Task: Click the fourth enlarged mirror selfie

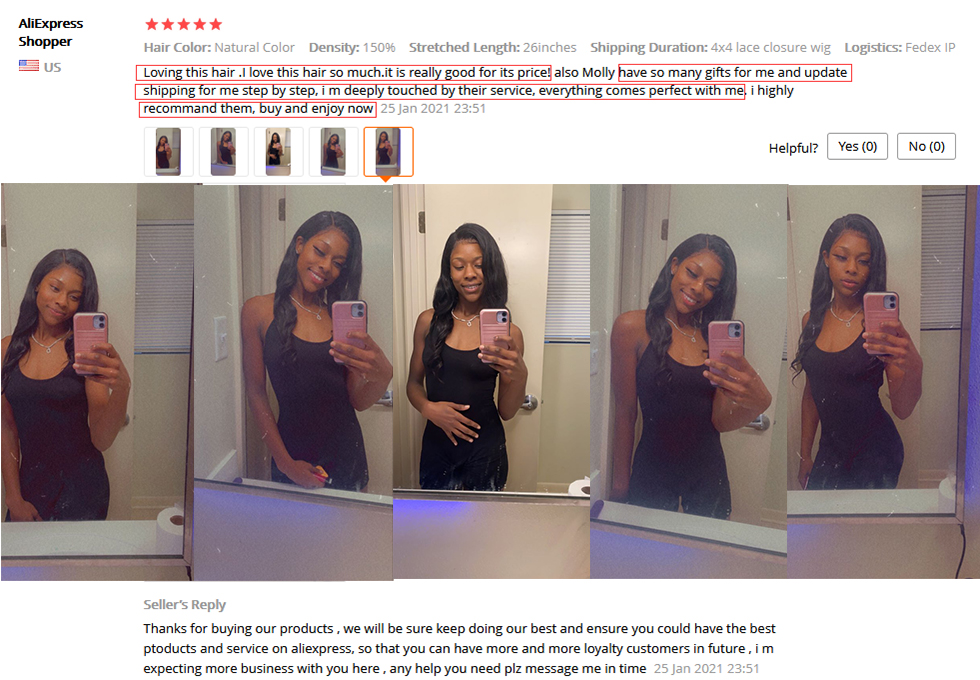Action: click(x=689, y=381)
